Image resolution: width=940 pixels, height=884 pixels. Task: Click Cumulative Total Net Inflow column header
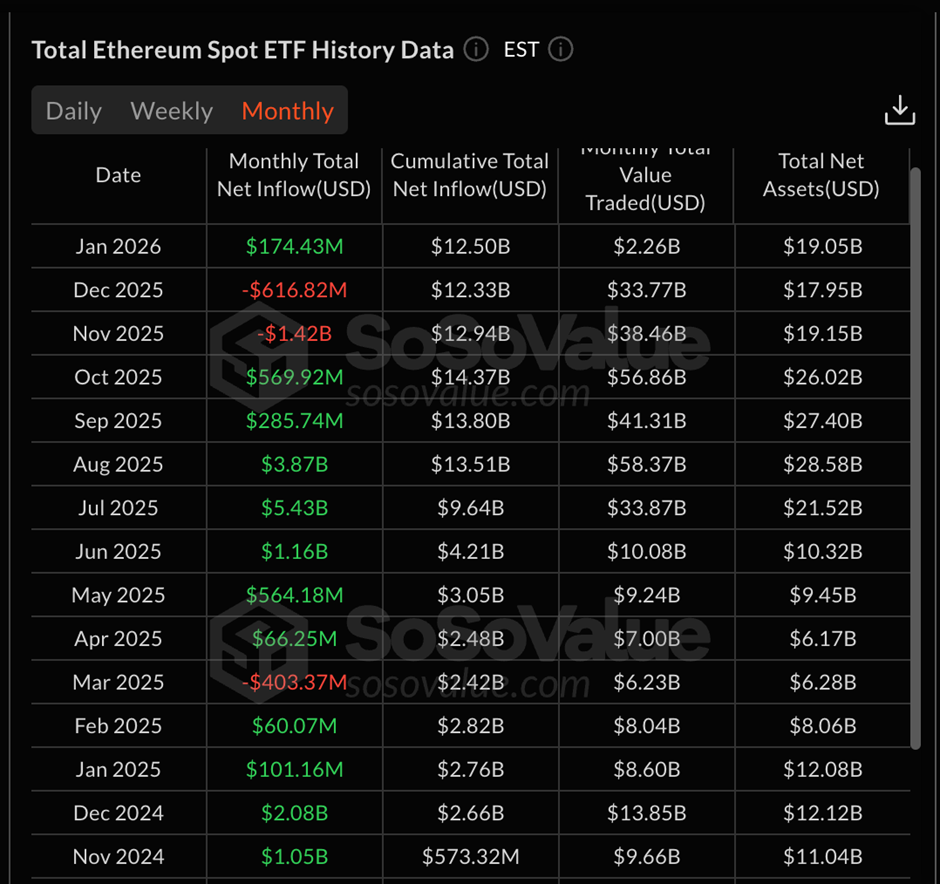(x=470, y=175)
